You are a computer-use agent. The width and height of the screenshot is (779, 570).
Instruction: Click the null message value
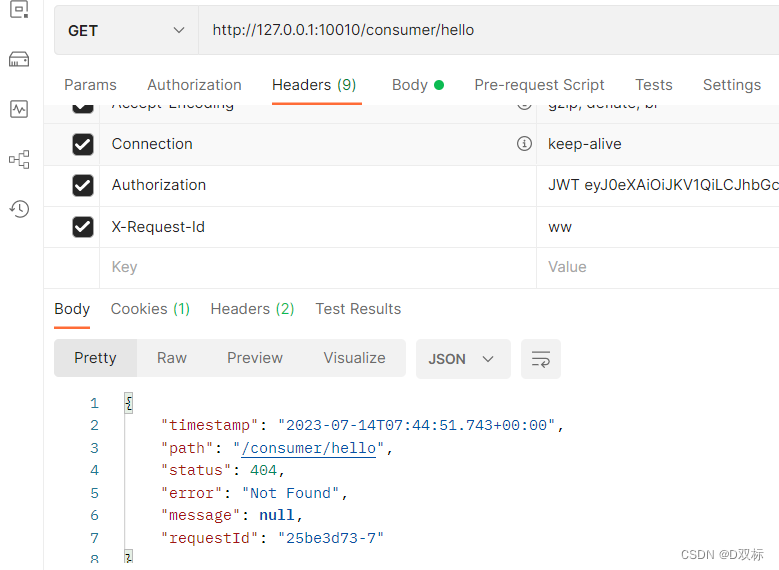coord(277,515)
